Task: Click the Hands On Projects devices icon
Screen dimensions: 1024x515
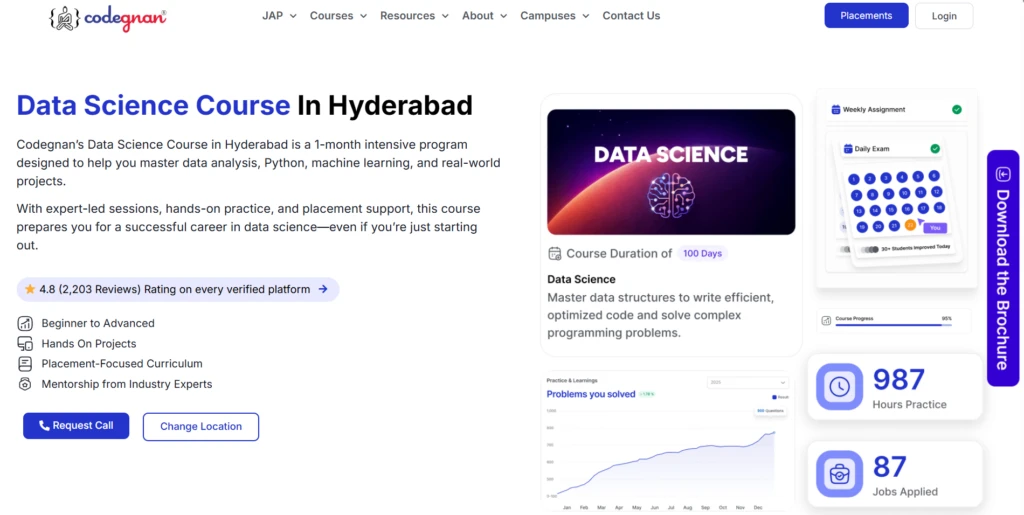Action: (25, 343)
